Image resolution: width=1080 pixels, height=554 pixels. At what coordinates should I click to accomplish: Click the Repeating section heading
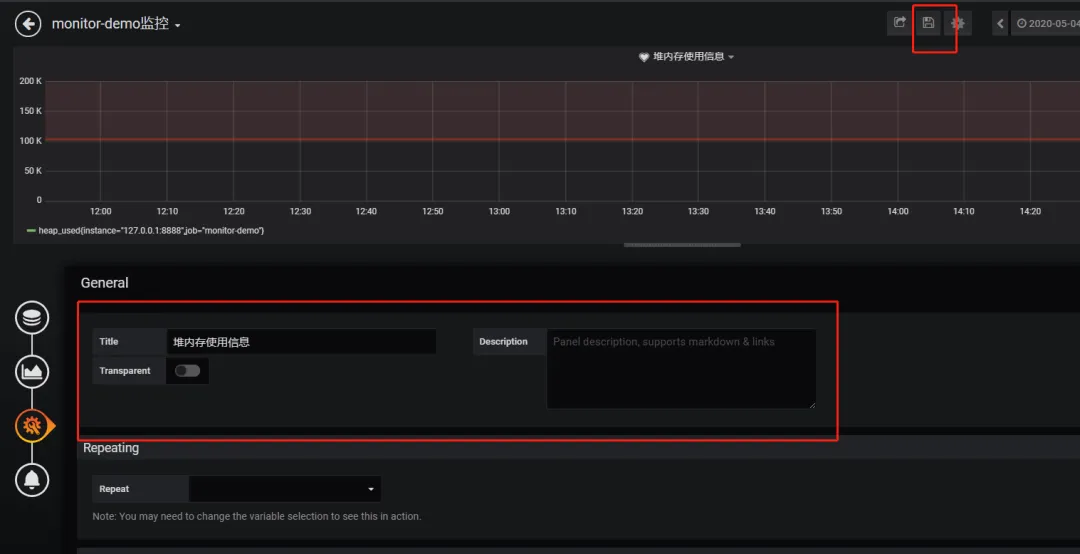(111, 448)
